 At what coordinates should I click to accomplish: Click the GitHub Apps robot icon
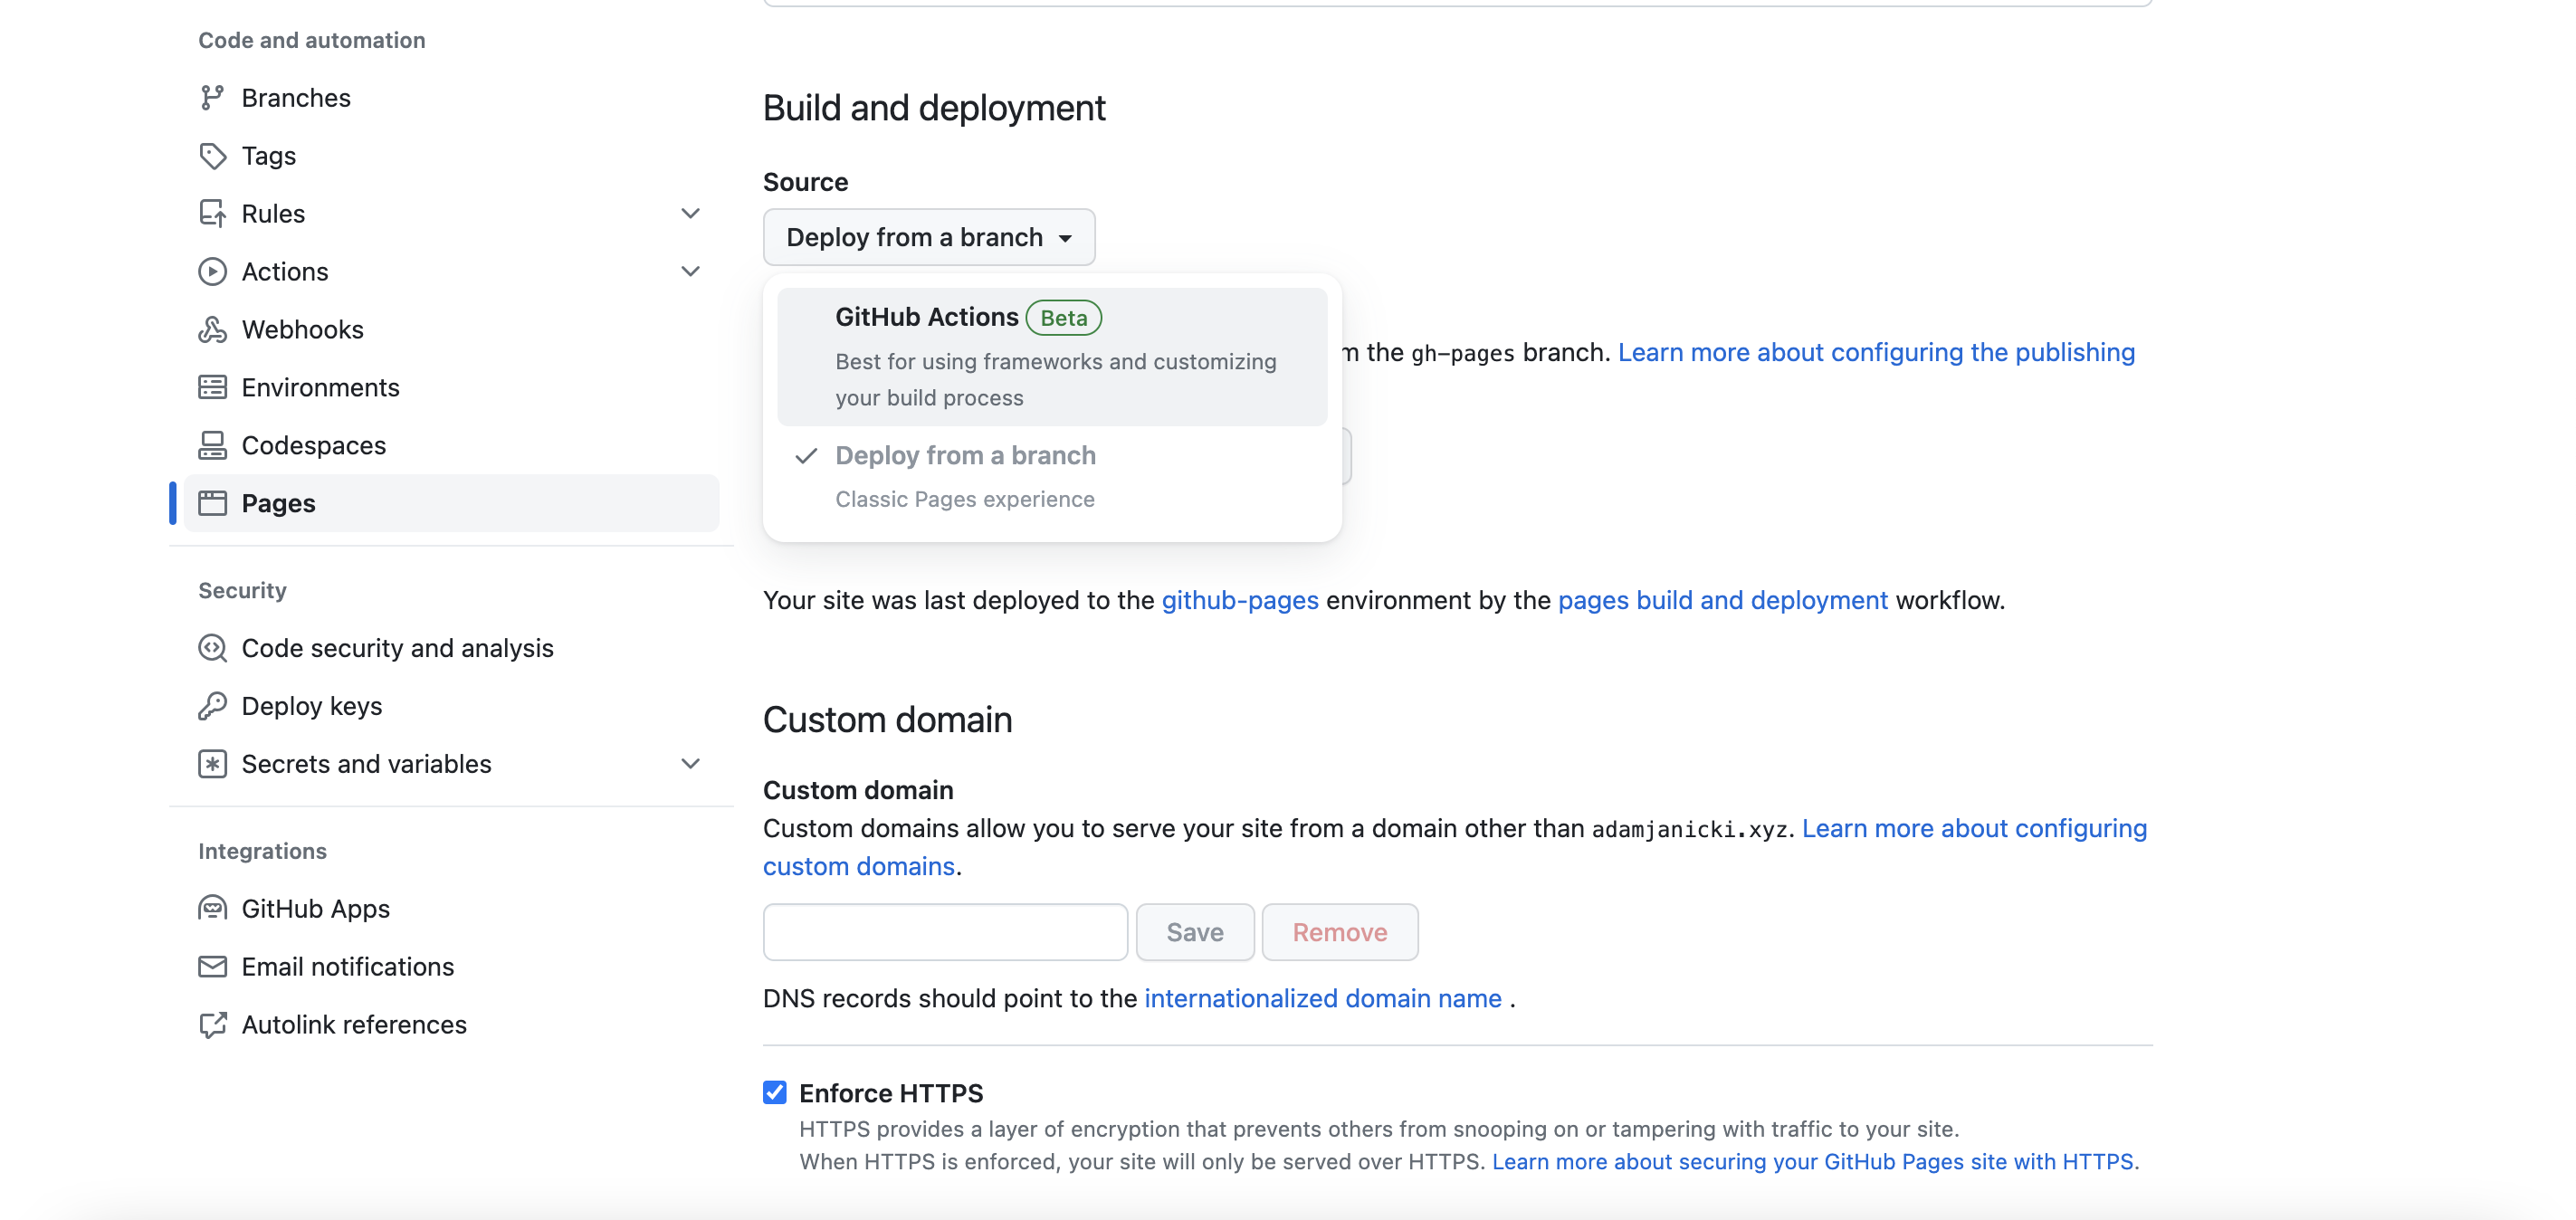[x=212, y=909]
